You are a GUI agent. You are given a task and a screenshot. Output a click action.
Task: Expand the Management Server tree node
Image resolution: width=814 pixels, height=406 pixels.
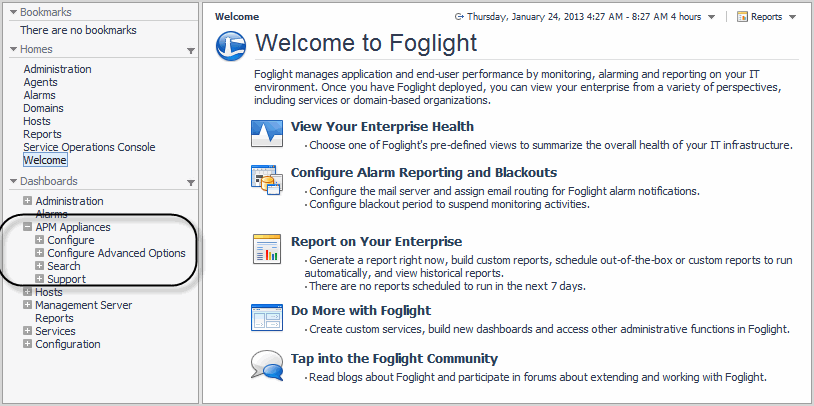click(x=27, y=305)
